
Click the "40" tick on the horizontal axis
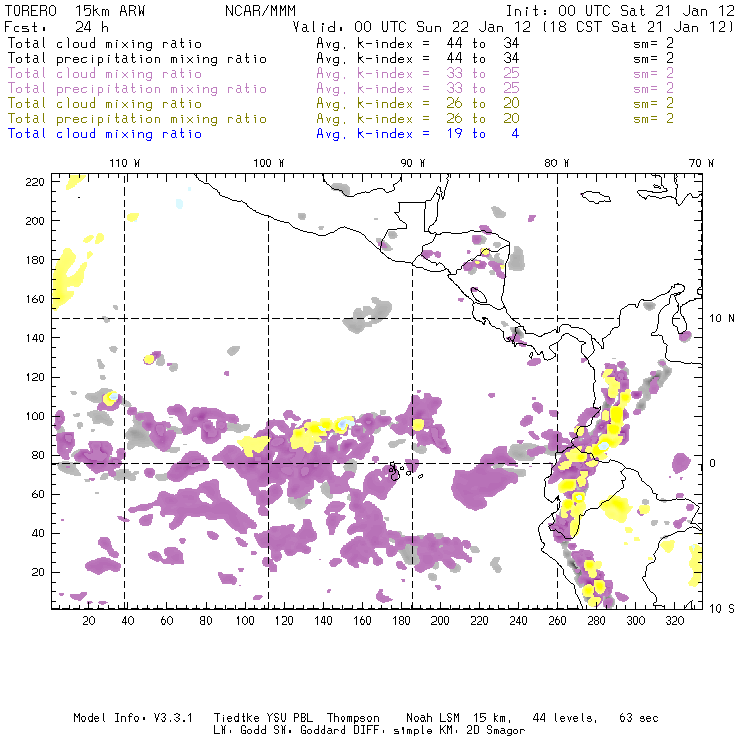coord(128,621)
